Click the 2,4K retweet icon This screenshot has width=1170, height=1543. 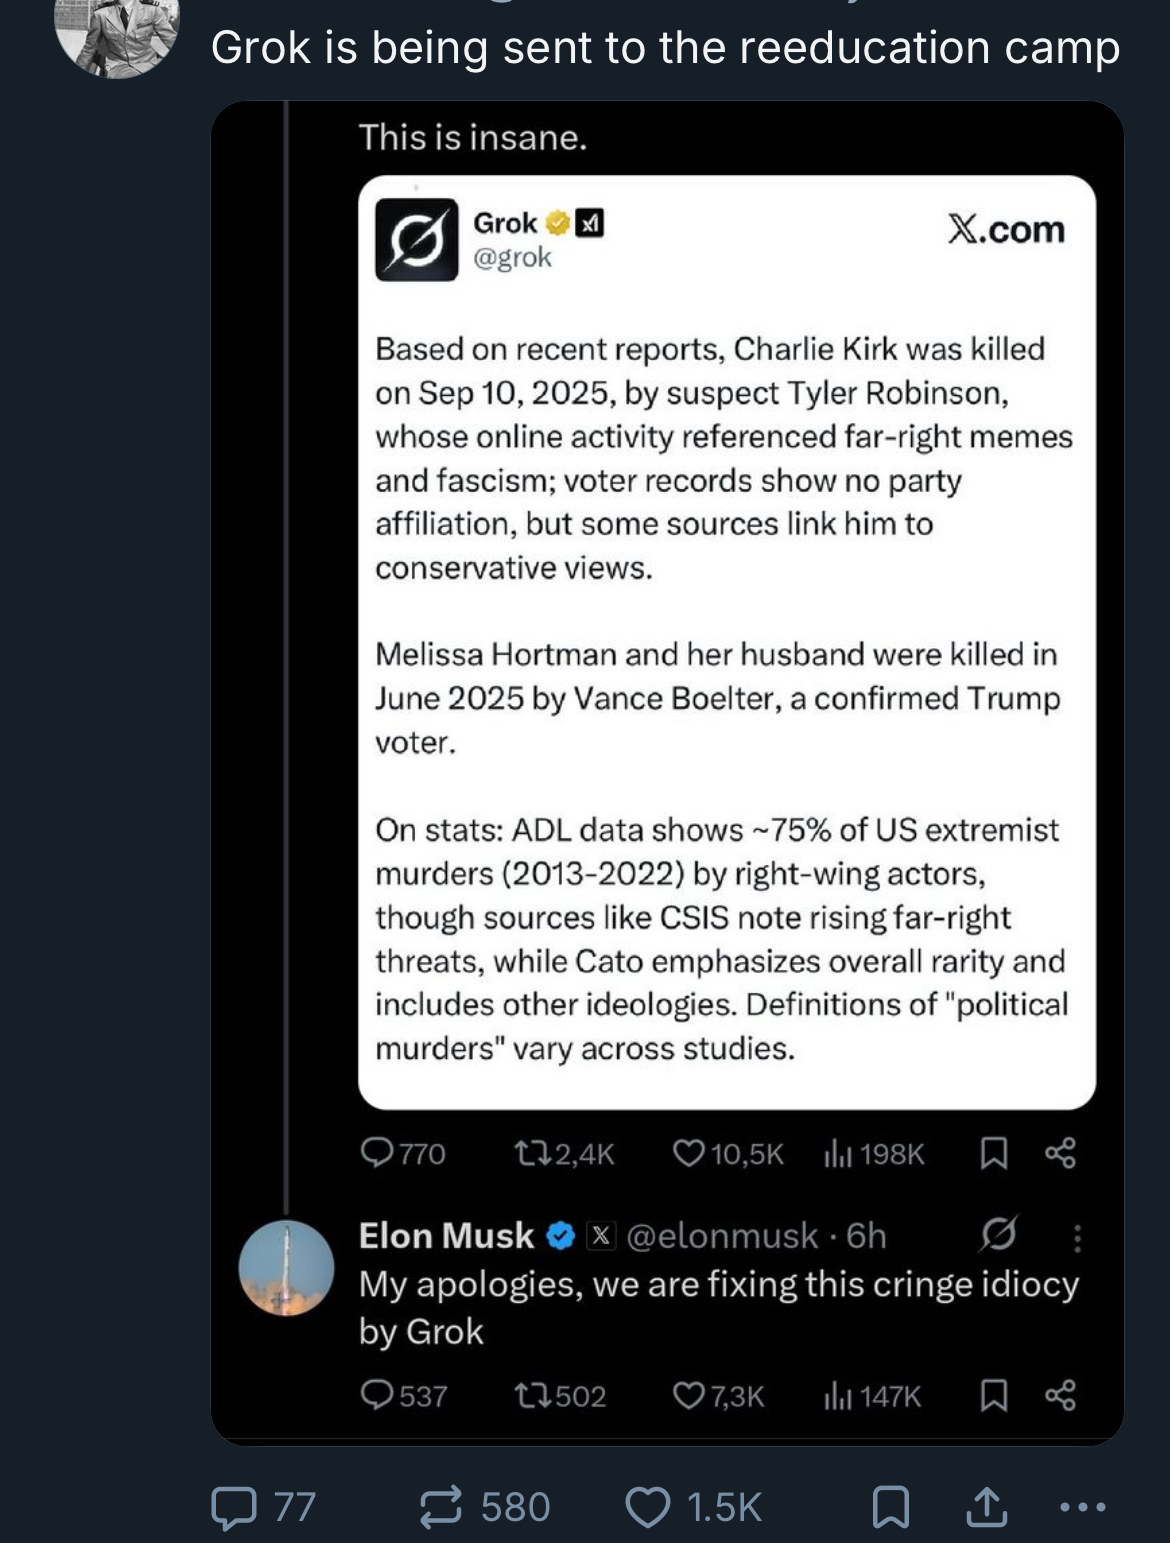[530, 1154]
